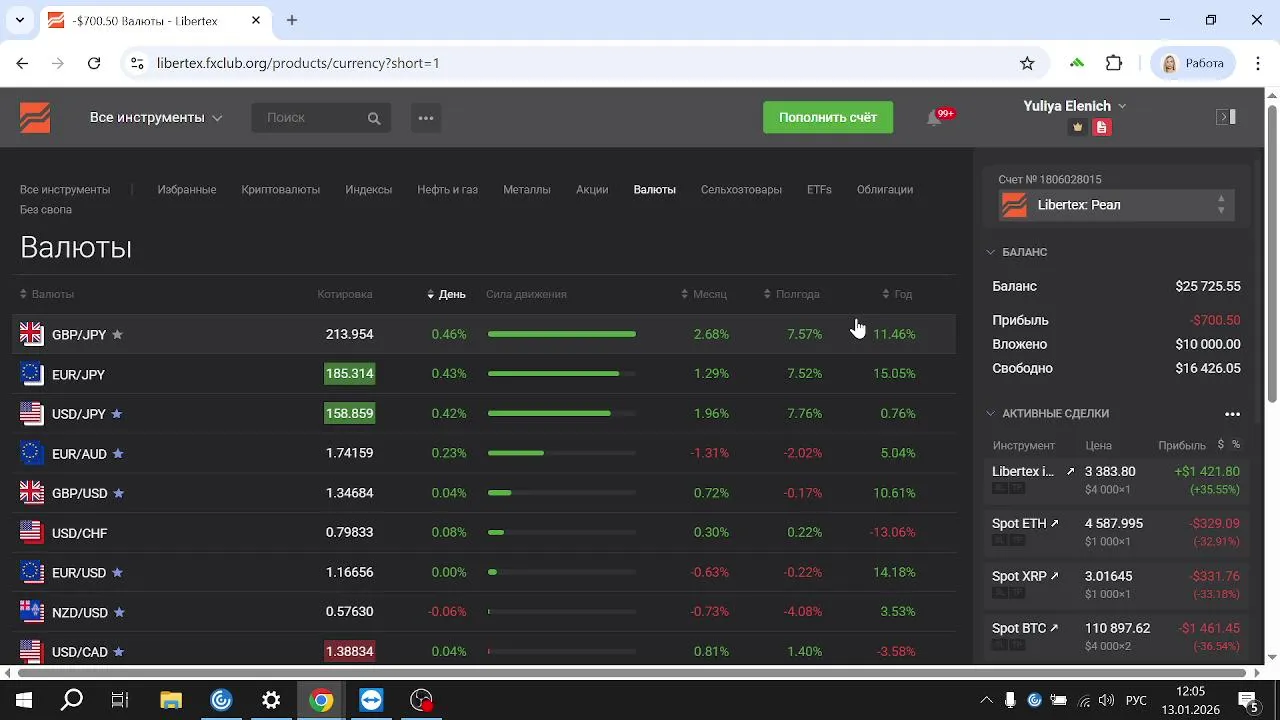Image resolution: width=1280 pixels, height=720 pixels.
Task: Toggle favorite star for EUR/AUD
Action: [118, 453]
